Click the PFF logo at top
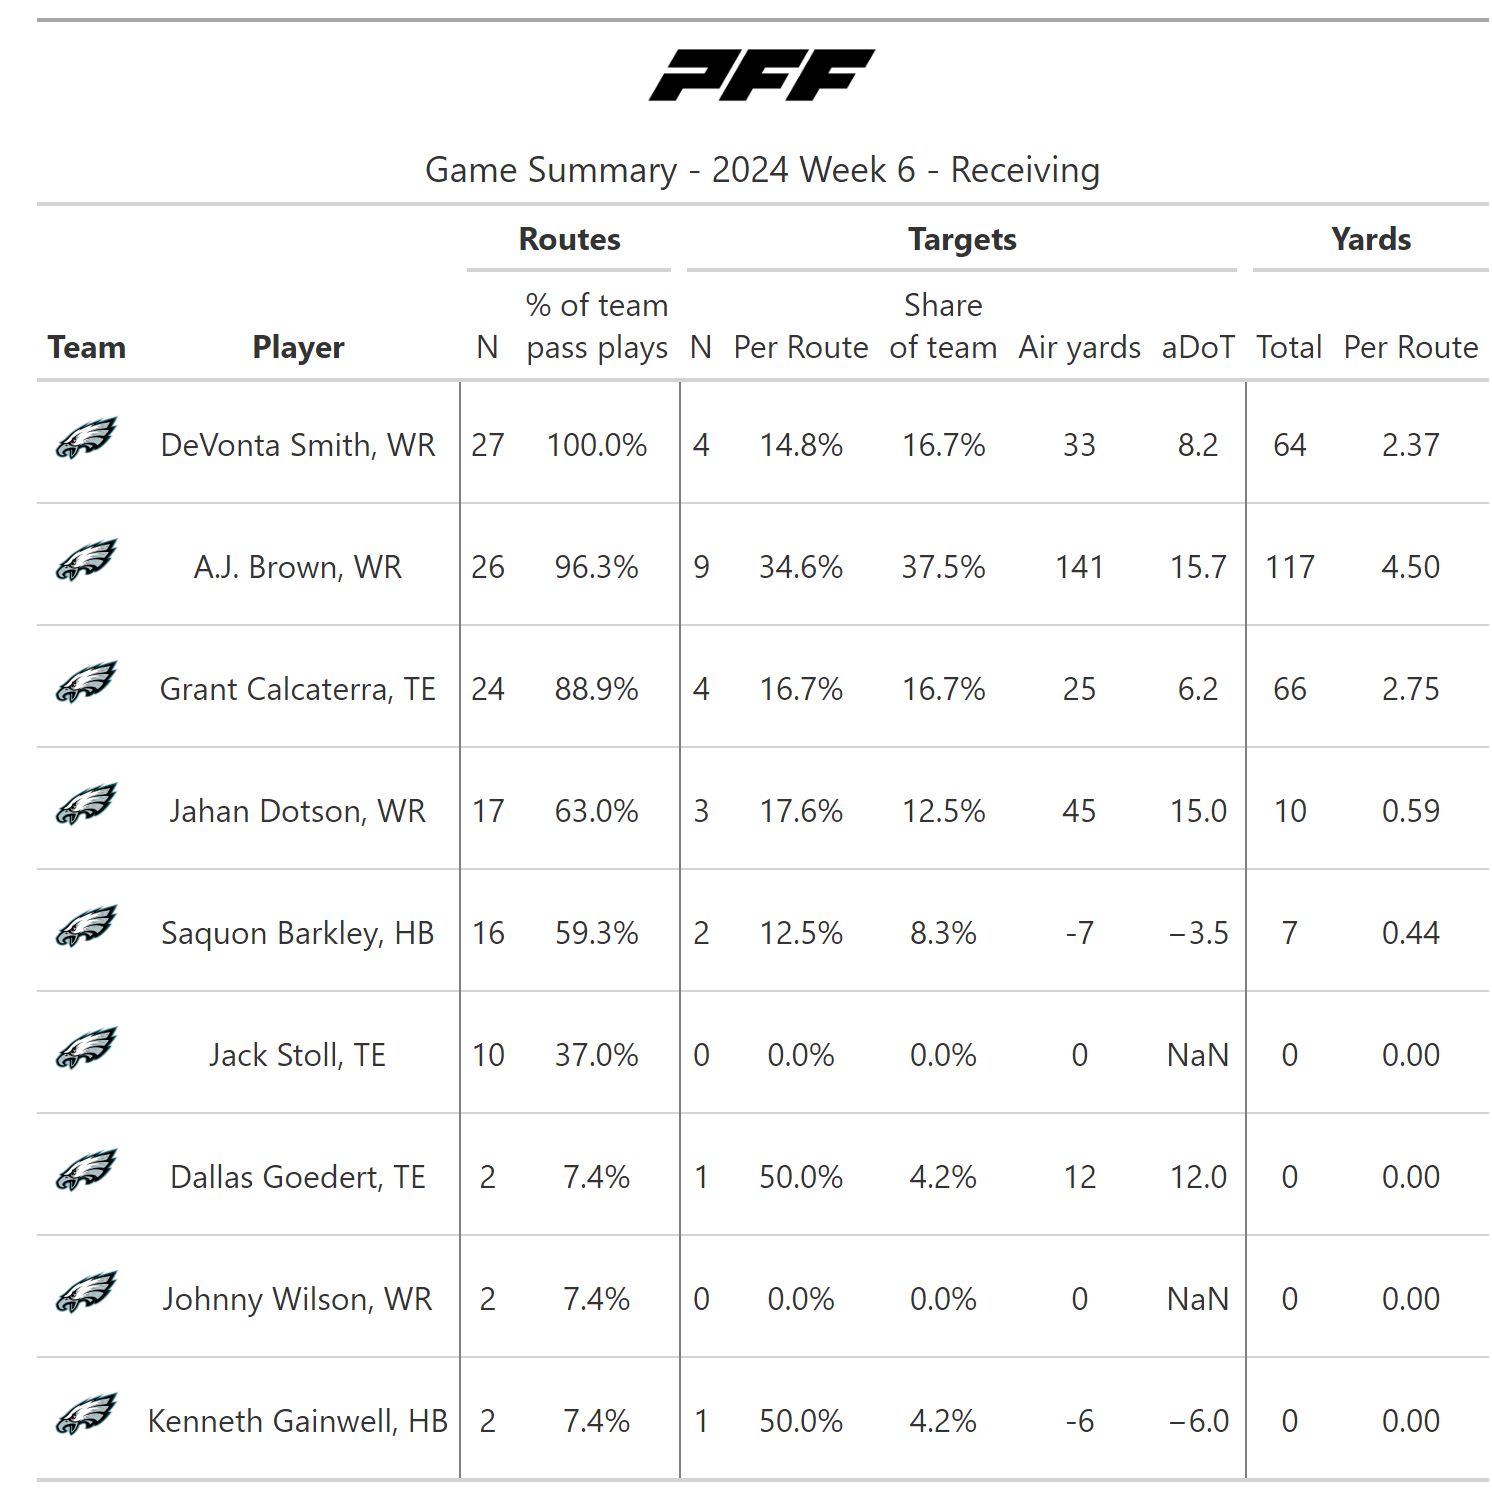This screenshot has height=1500, width=1492. coord(762,75)
